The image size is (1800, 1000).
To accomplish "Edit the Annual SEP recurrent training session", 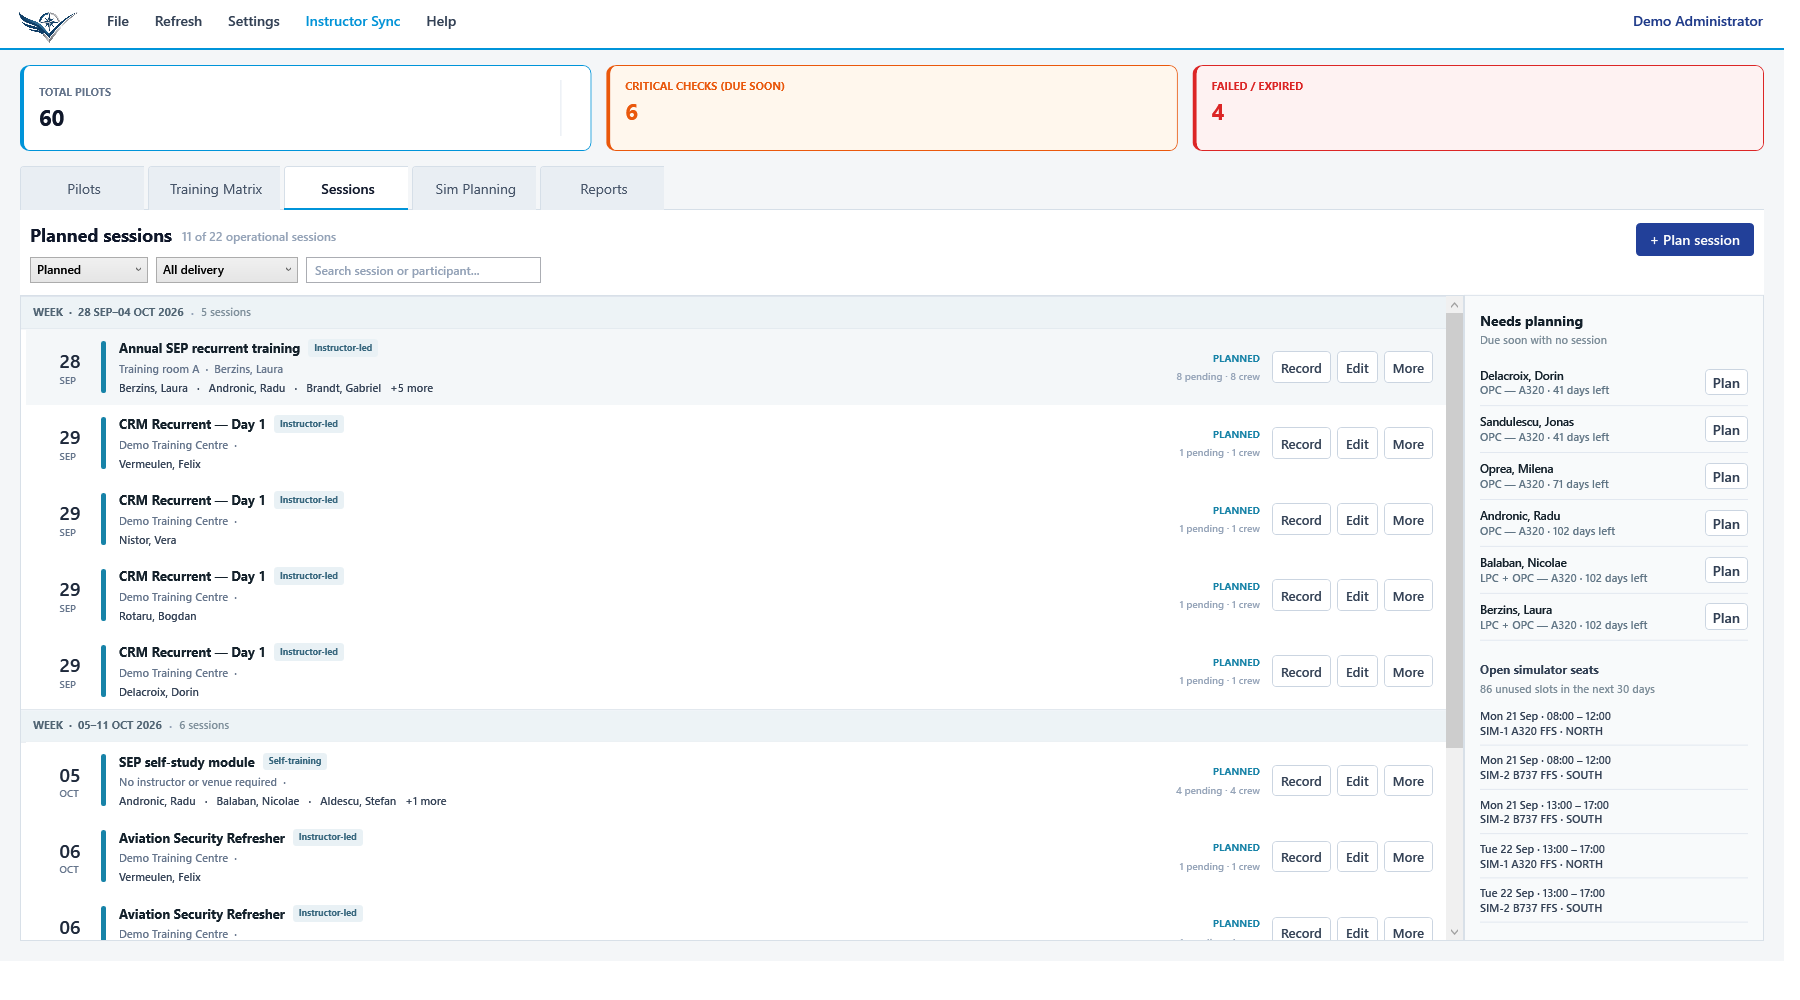I will pyautogui.click(x=1357, y=368).
